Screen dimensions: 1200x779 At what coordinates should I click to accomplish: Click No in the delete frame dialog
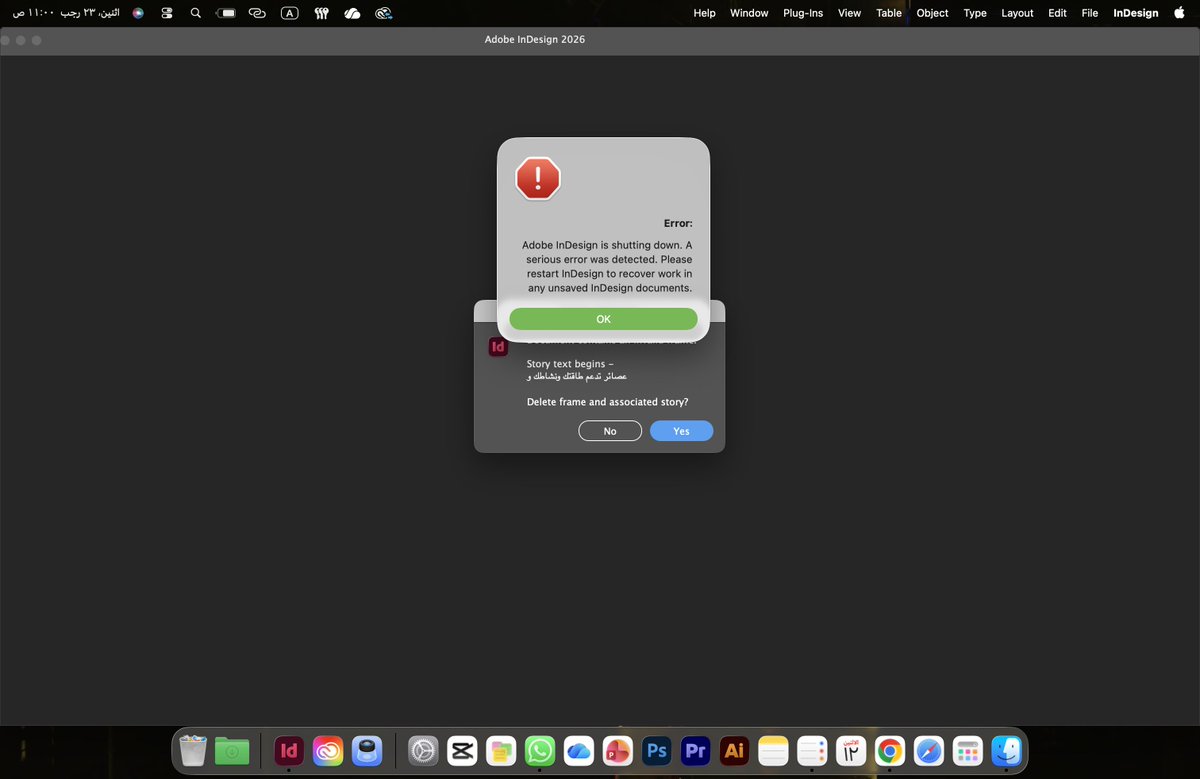[610, 431]
